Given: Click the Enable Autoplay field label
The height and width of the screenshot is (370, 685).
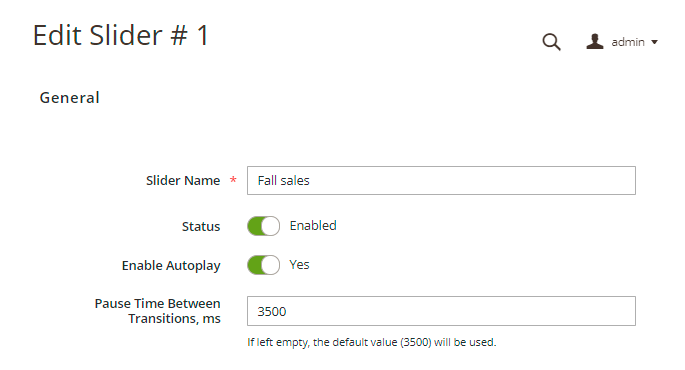Looking at the screenshot, I should coord(171,266).
